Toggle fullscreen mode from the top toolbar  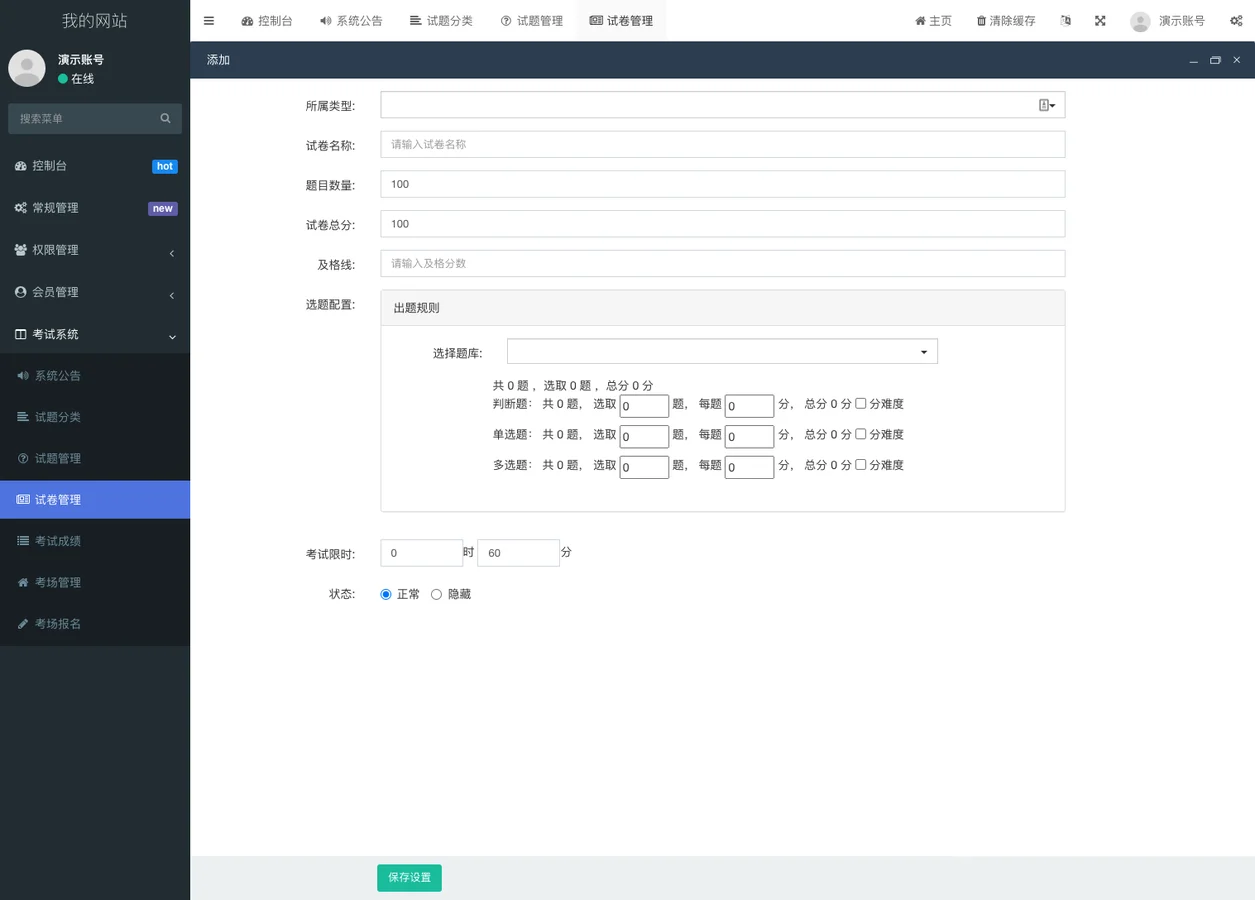[1100, 20]
